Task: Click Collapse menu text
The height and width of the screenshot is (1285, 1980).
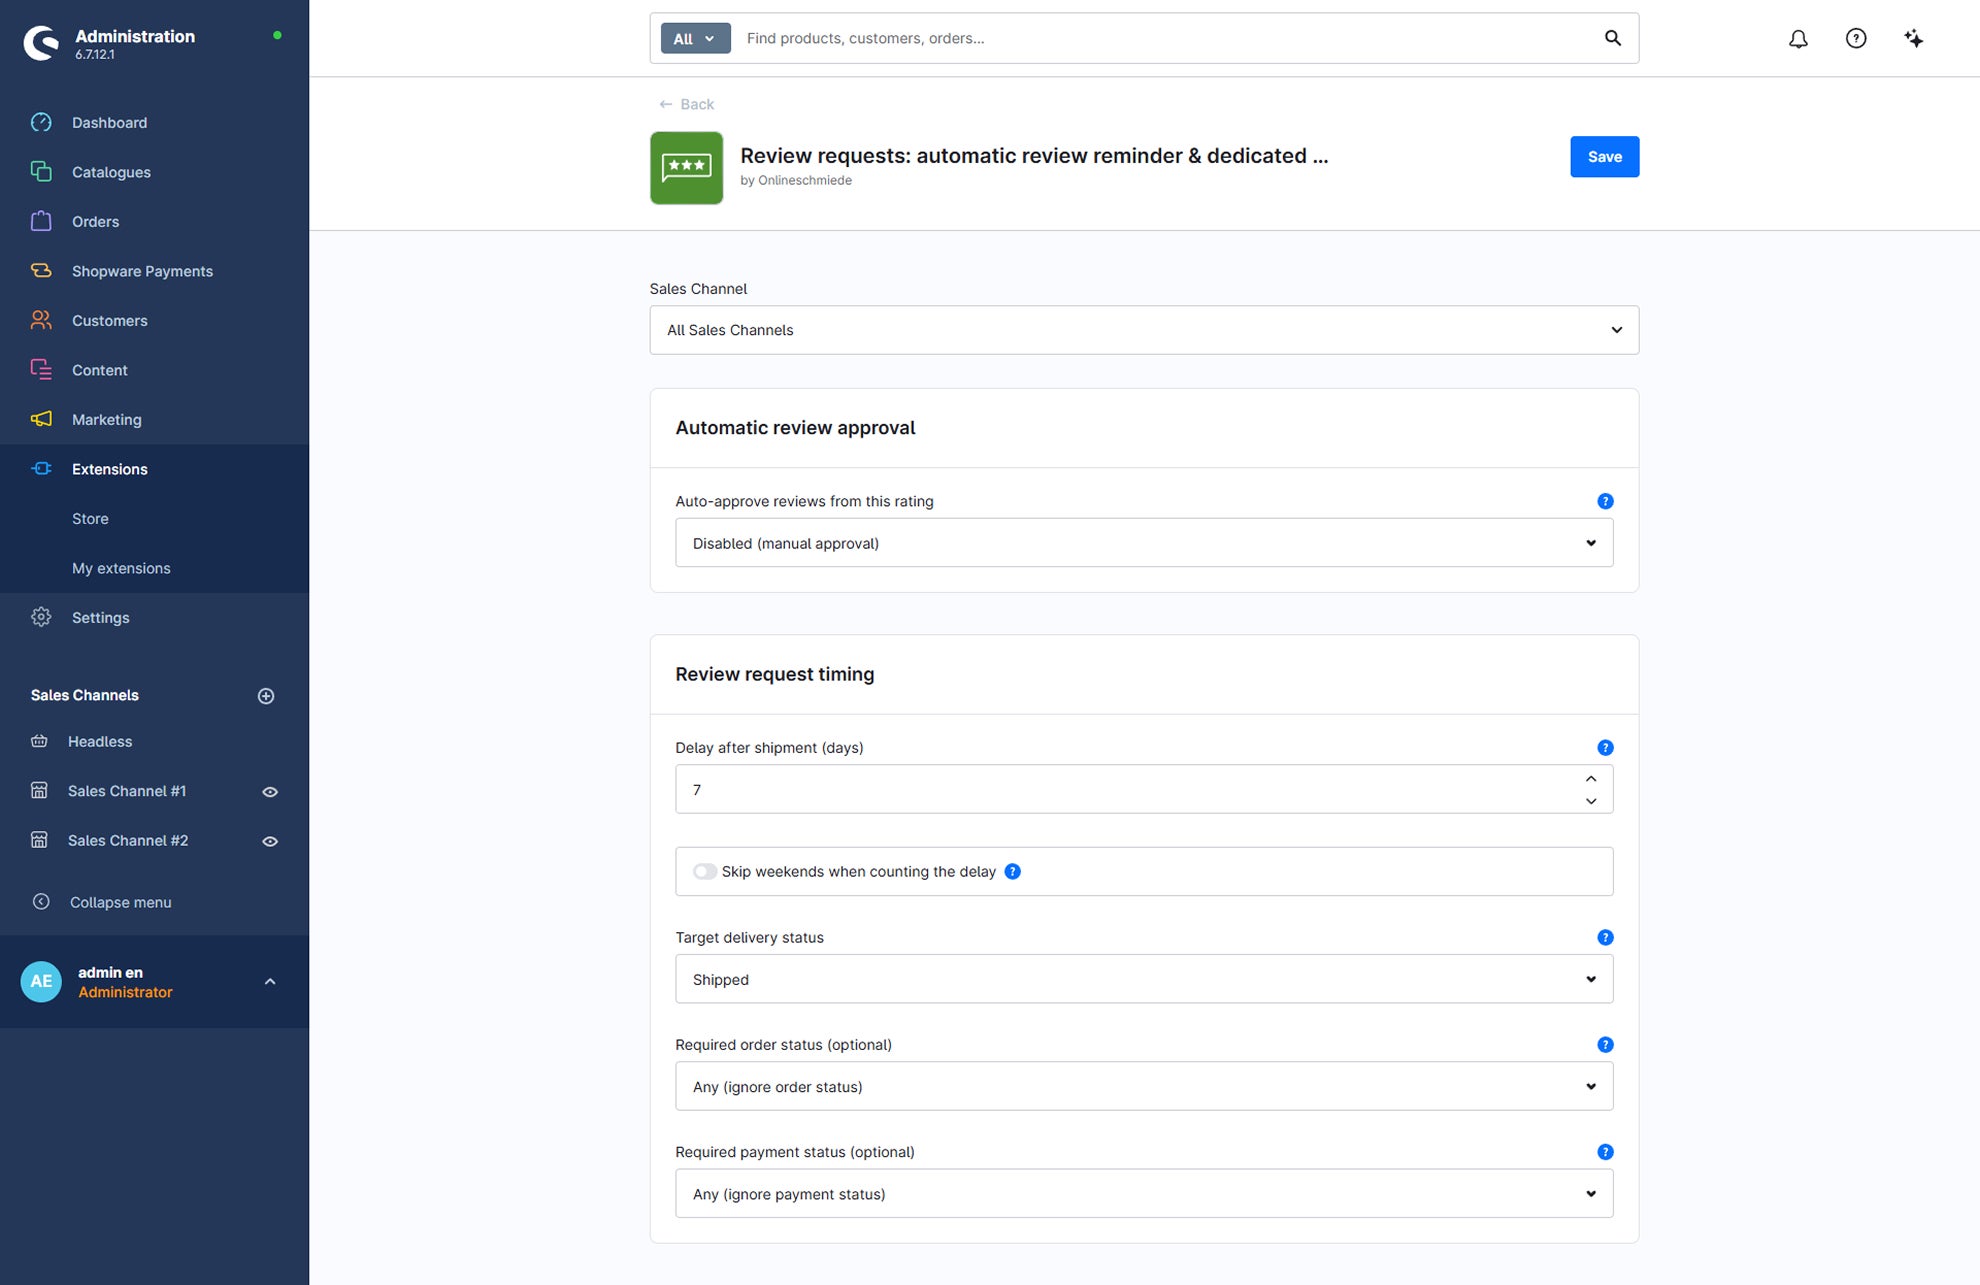Action: coord(121,902)
